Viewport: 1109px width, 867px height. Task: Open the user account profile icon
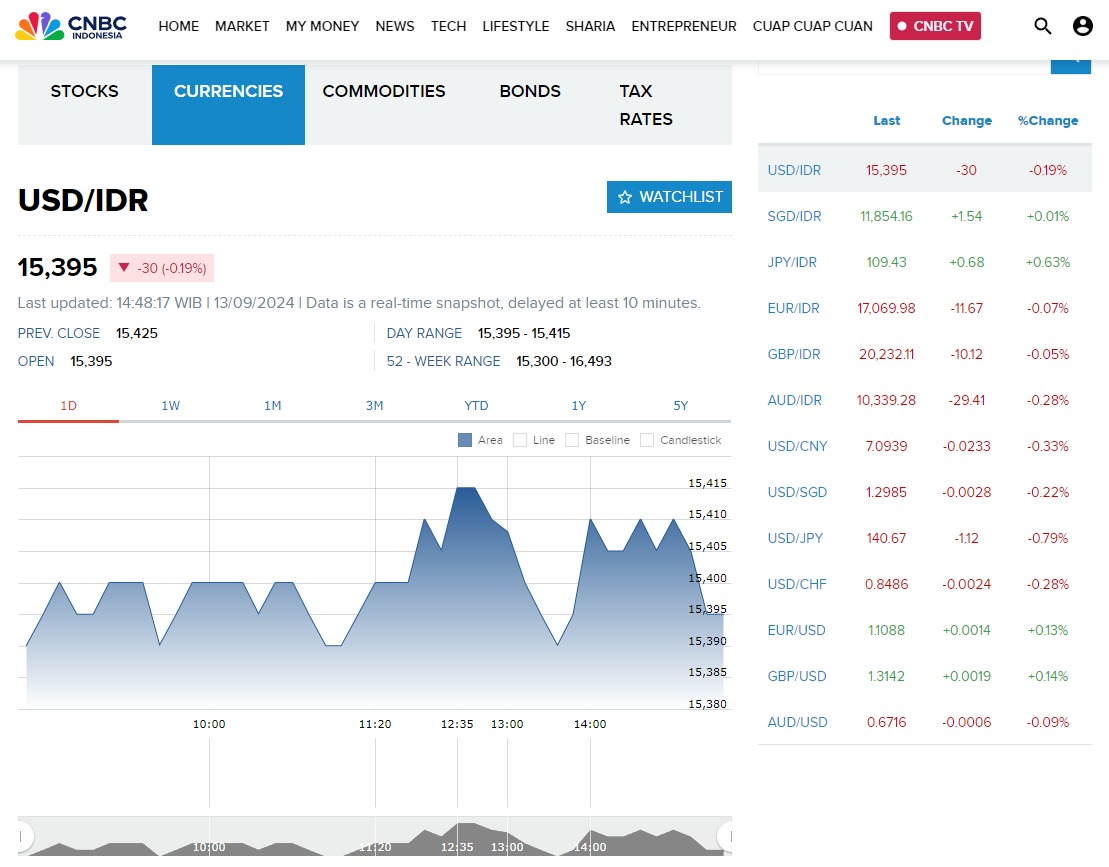(x=1082, y=26)
